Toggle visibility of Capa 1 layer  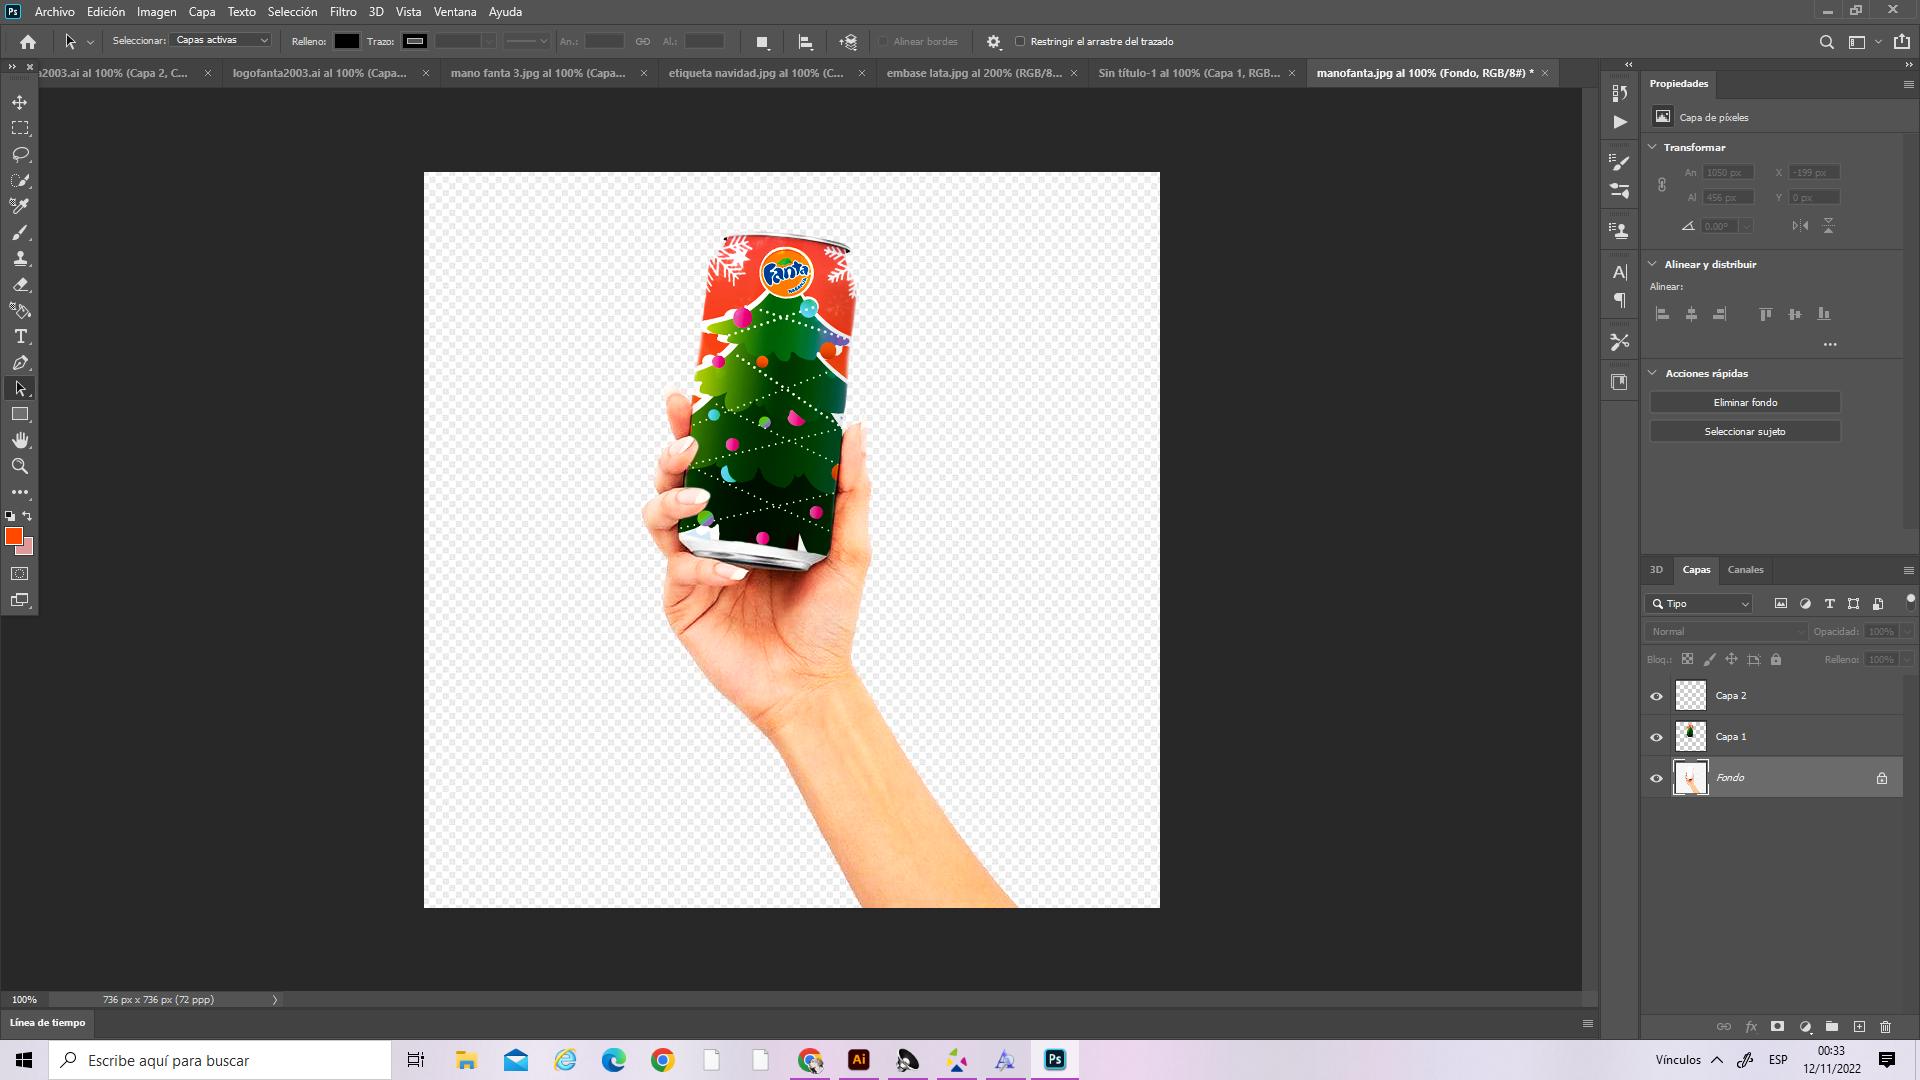pyautogui.click(x=1656, y=737)
